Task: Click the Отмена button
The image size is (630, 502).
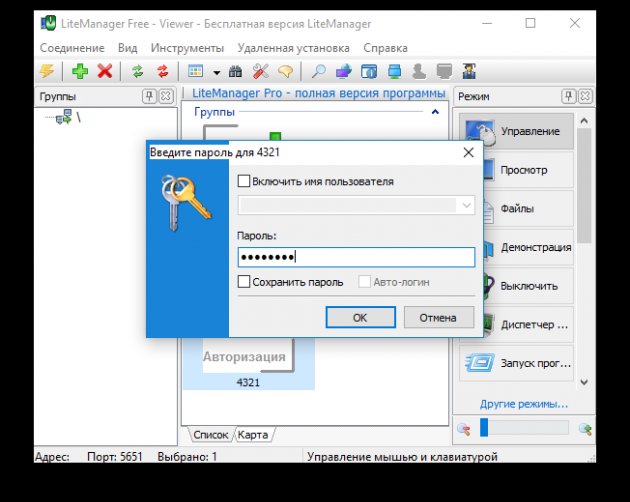Action: pyautogui.click(x=439, y=318)
